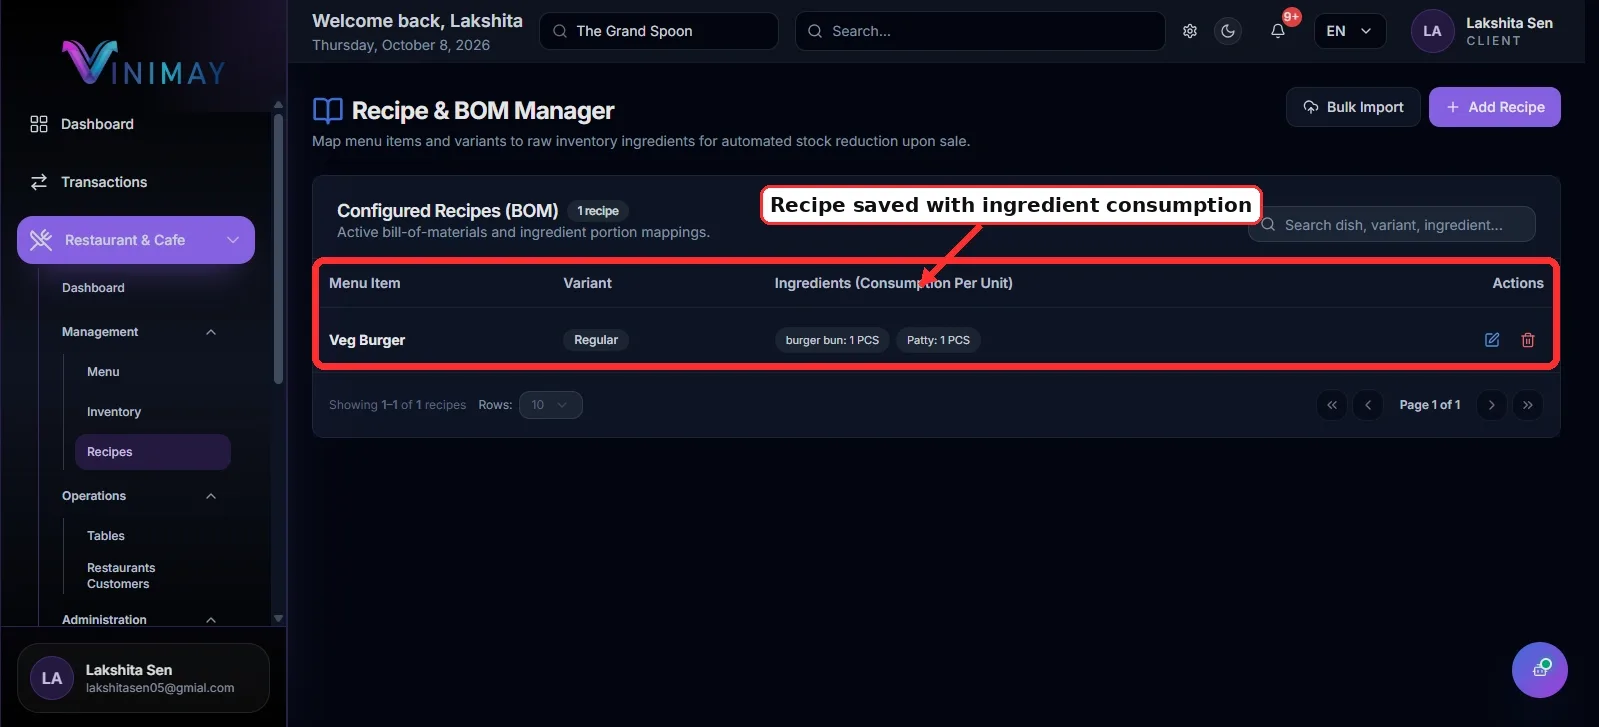
Task: Edit the Veg Burger recipe
Action: tap(1492, 340)
